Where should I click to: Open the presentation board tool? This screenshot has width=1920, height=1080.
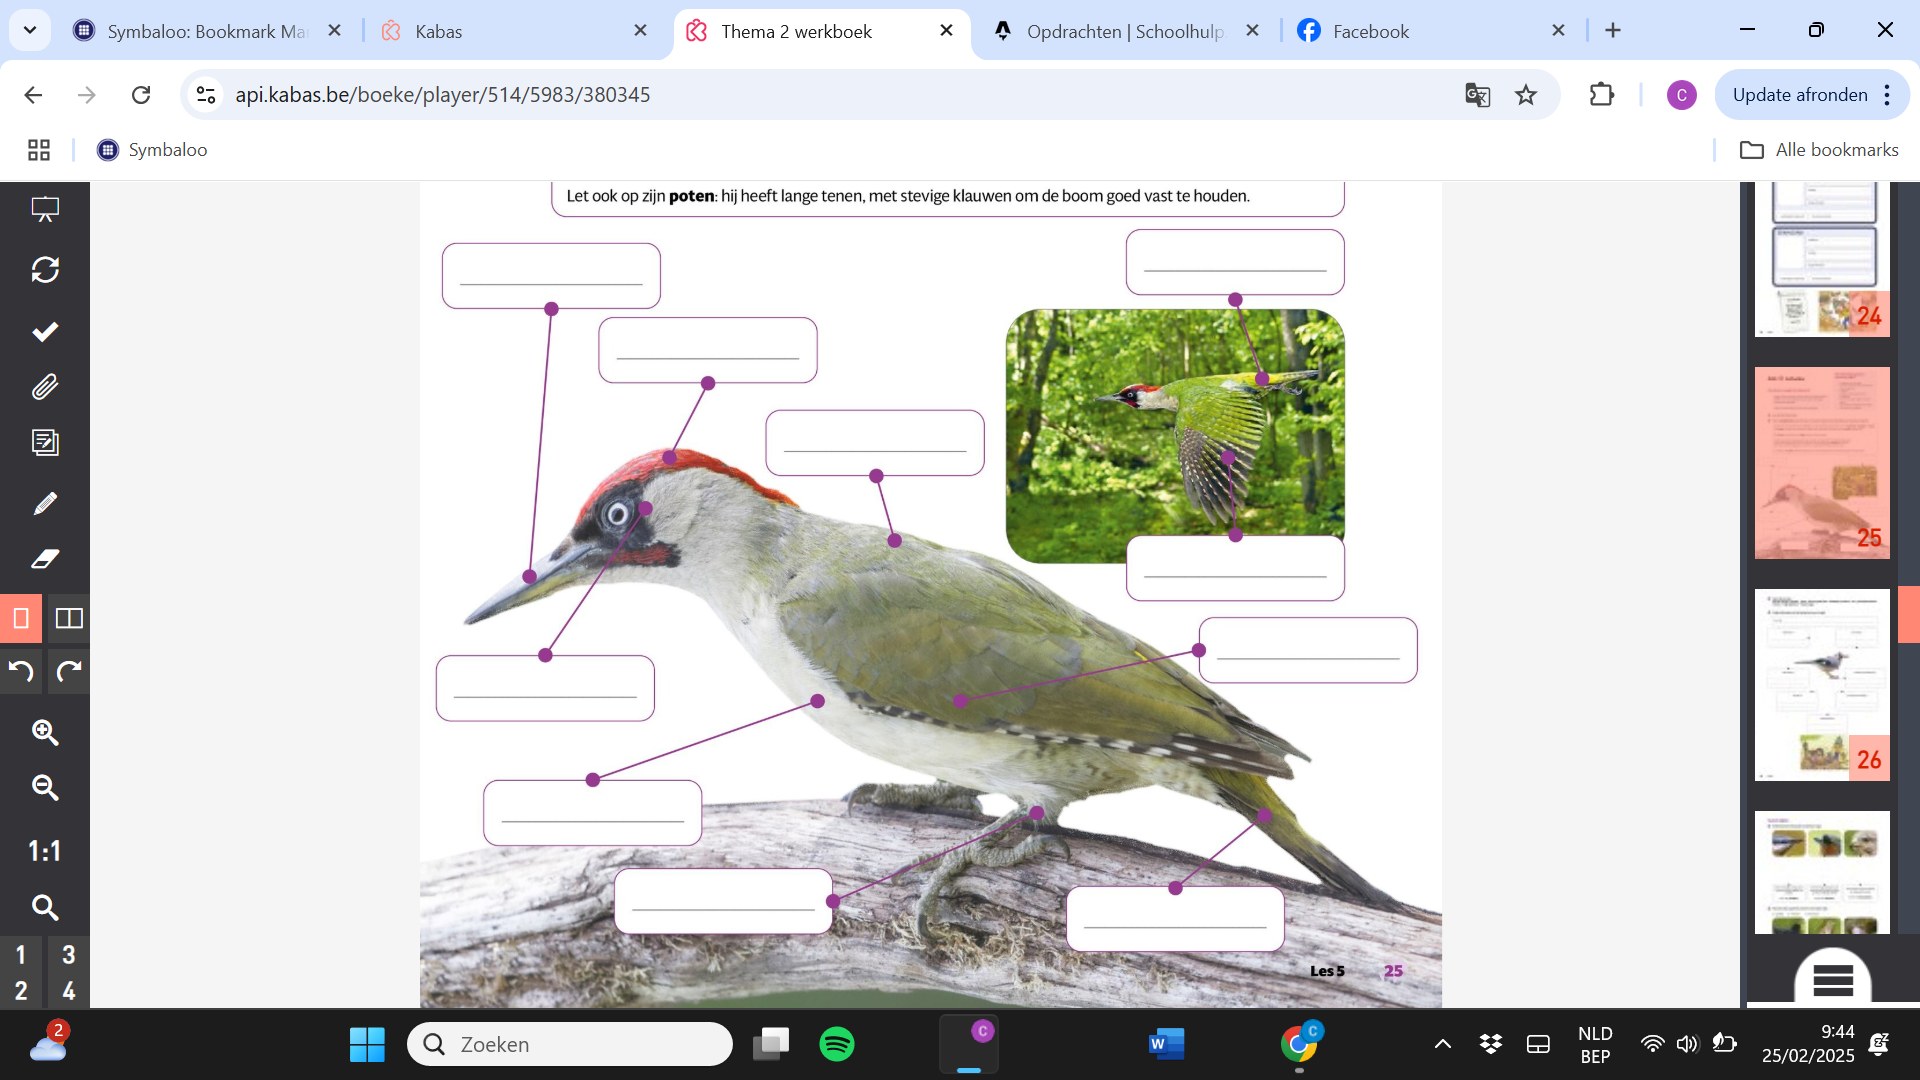pos(45,210)
